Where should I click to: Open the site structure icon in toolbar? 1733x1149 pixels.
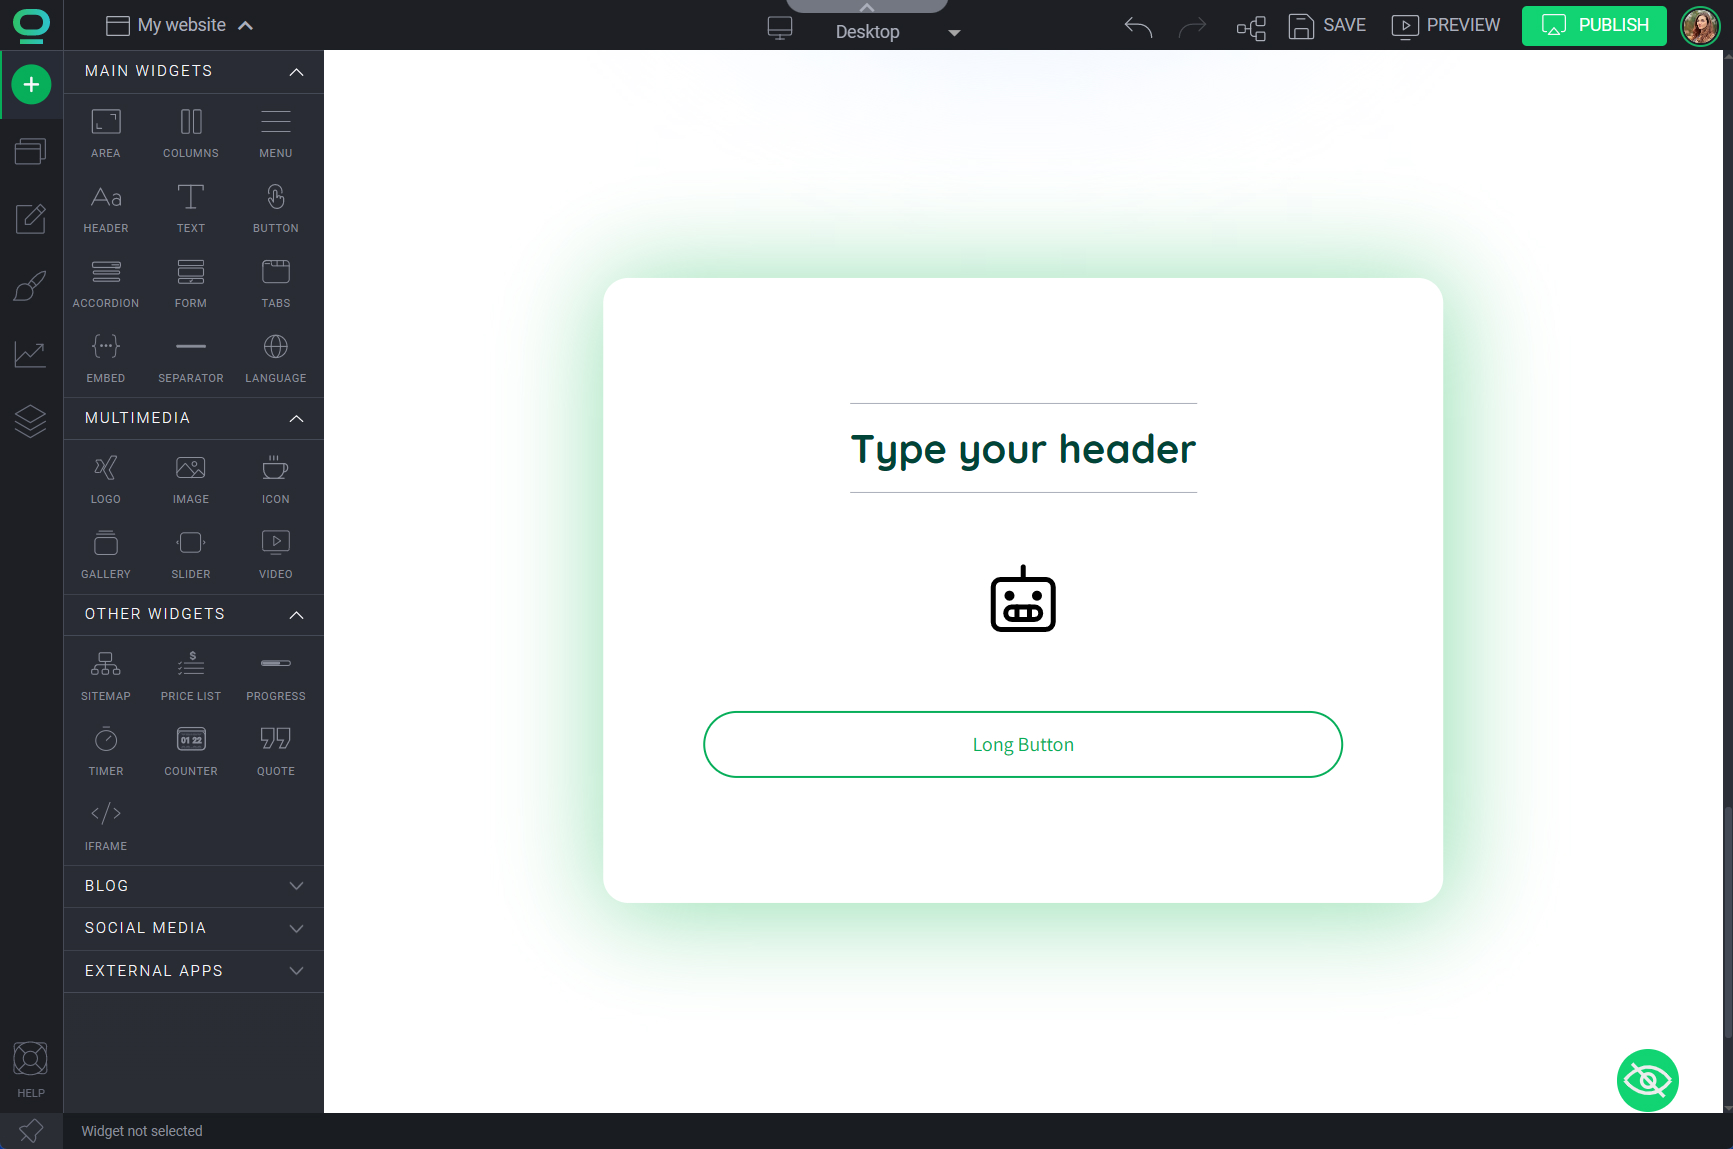[x=1251, y=28]
